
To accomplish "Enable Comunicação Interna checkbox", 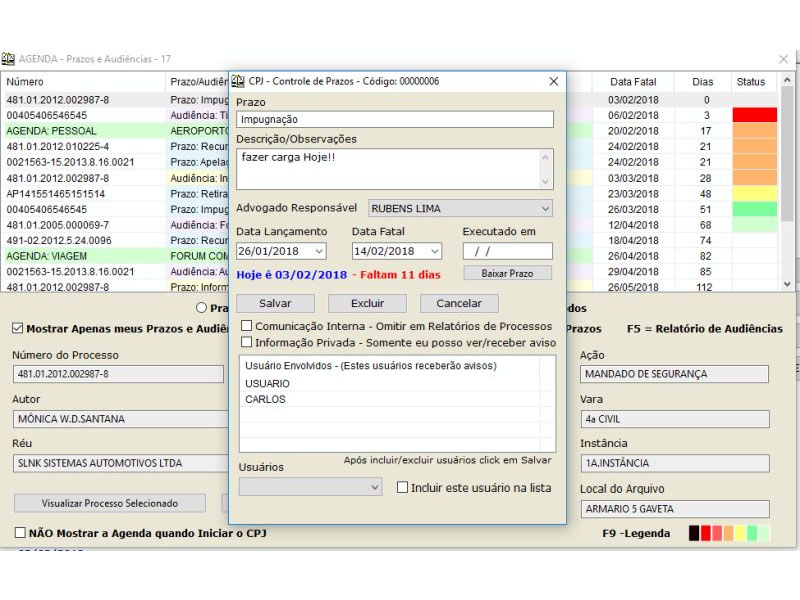I will click(247, 326).
